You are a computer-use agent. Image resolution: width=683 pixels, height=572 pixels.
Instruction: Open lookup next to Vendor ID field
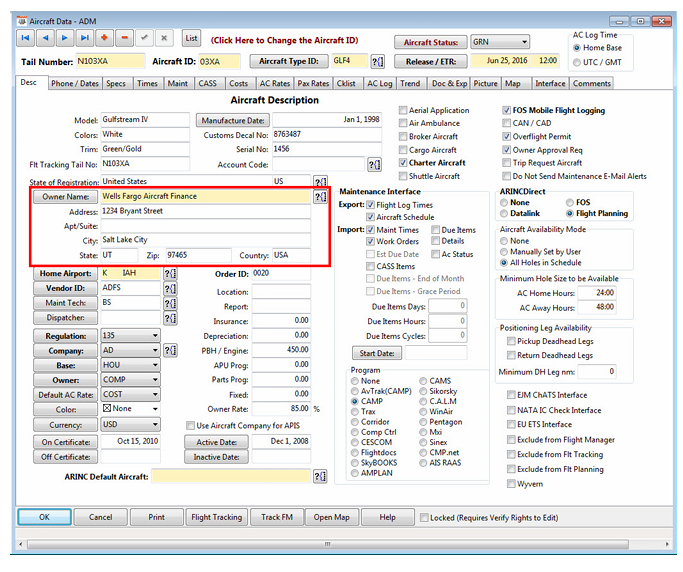pyautogui.click(x=170, y=288)
